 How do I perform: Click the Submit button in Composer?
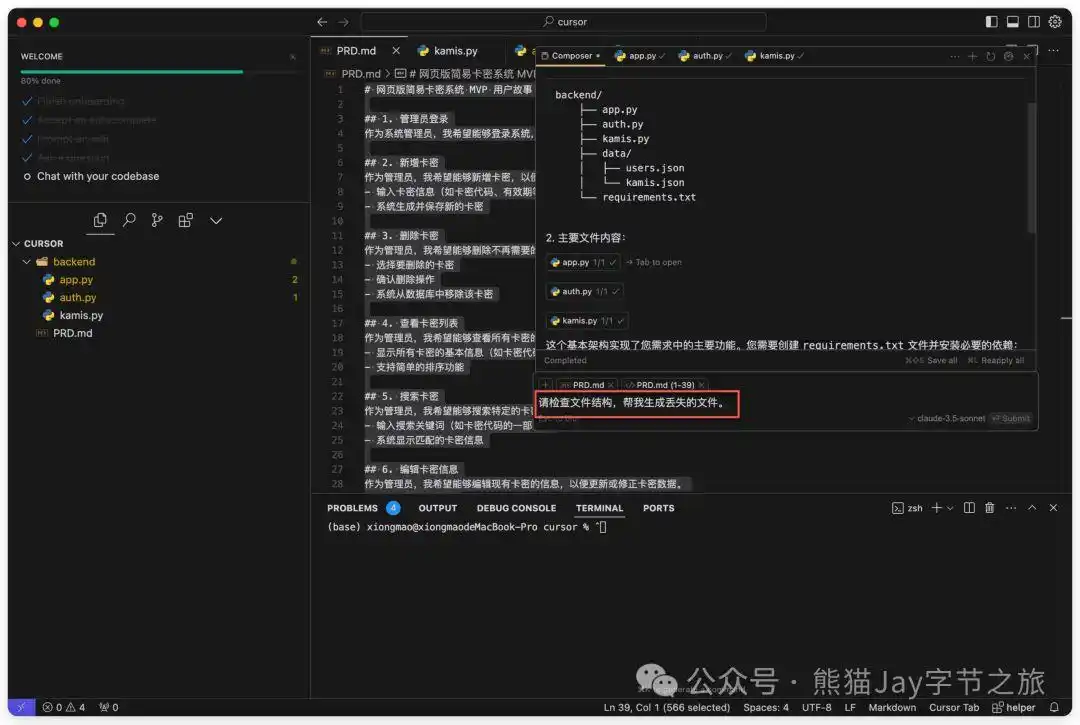pyautogui.click(x=1010, y=418)
